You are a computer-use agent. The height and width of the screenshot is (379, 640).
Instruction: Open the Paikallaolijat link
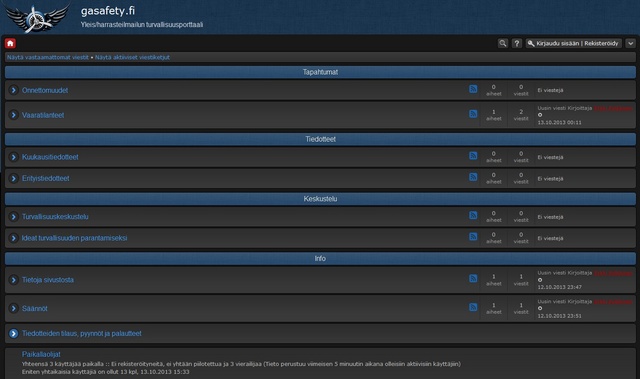(x=41, y=354)
